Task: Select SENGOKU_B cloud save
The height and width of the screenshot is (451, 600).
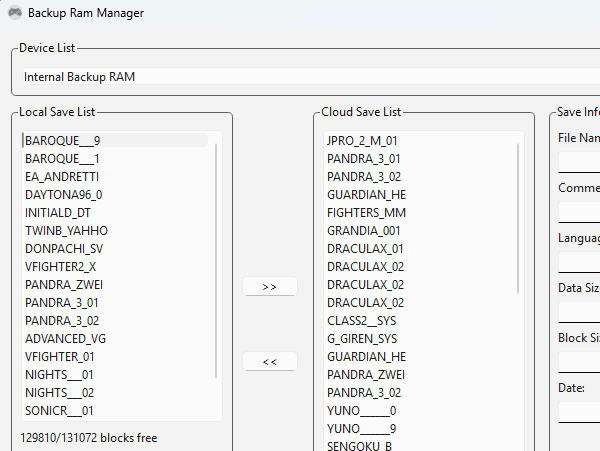Action: pos(417,446)
